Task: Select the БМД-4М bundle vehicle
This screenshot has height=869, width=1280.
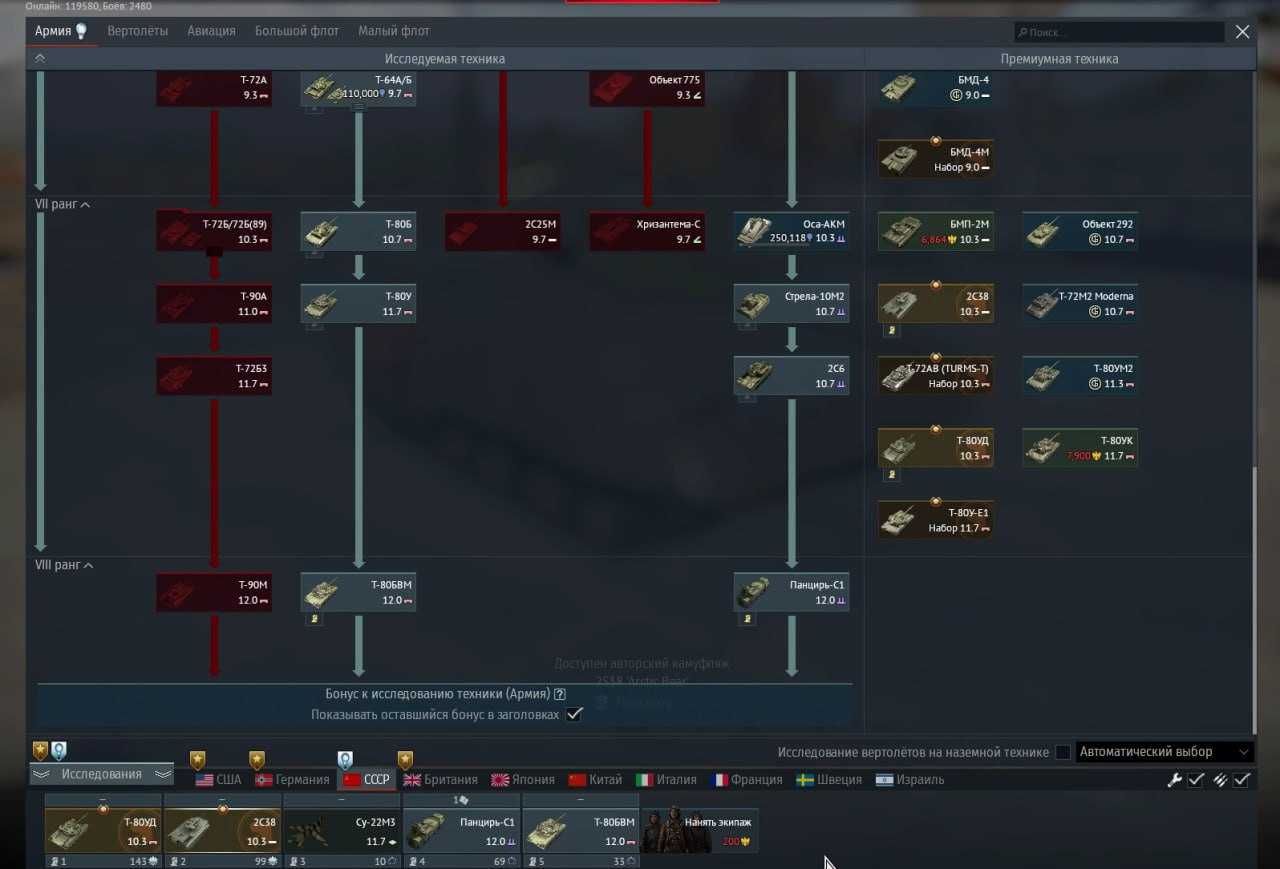Action: click(x=936, y=160)
